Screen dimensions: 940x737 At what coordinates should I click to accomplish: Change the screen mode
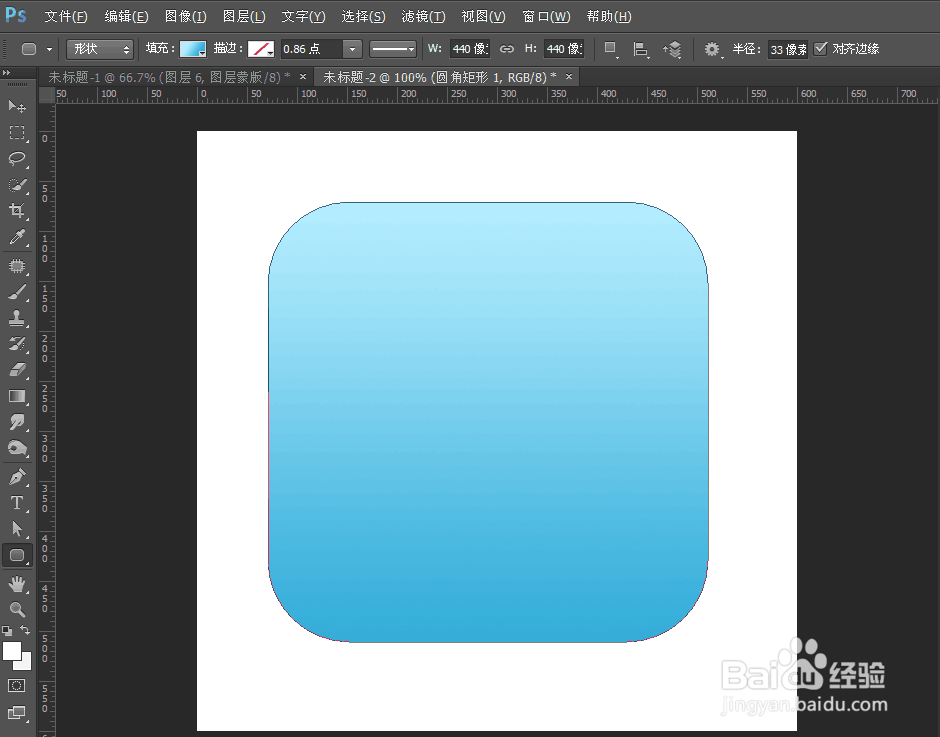17,712
